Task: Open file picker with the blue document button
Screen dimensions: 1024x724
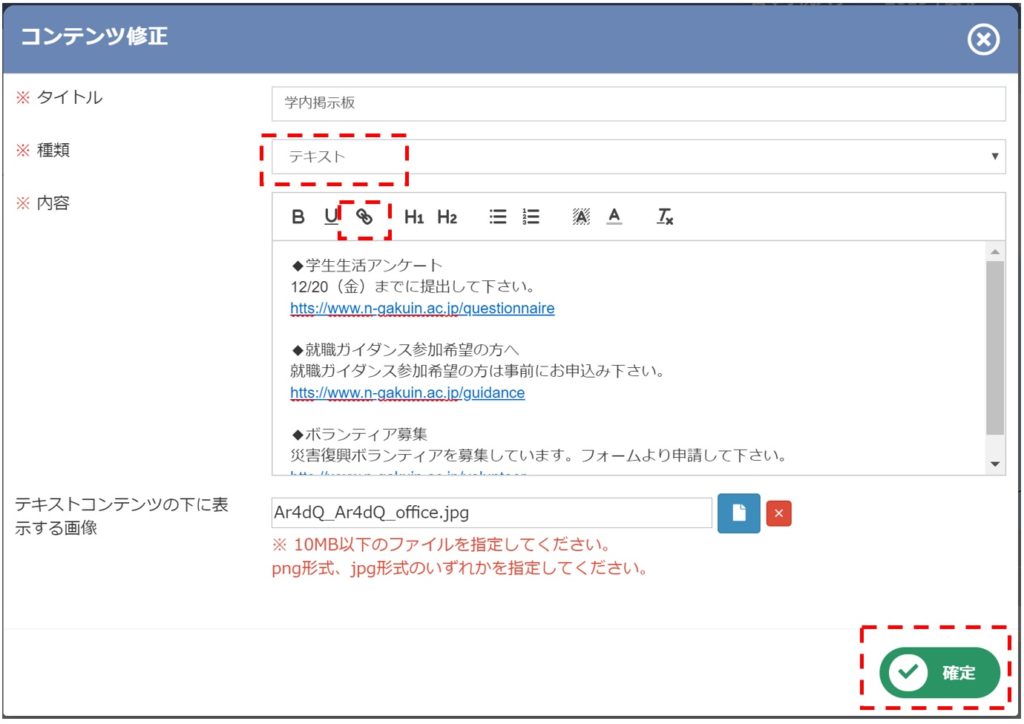Action: [739, 513]
